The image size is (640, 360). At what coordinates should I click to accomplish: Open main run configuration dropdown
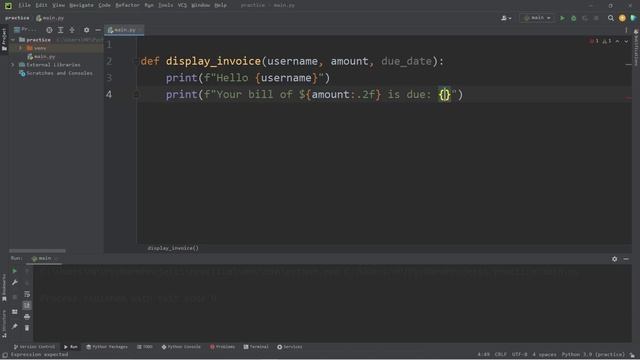(537, 18)
